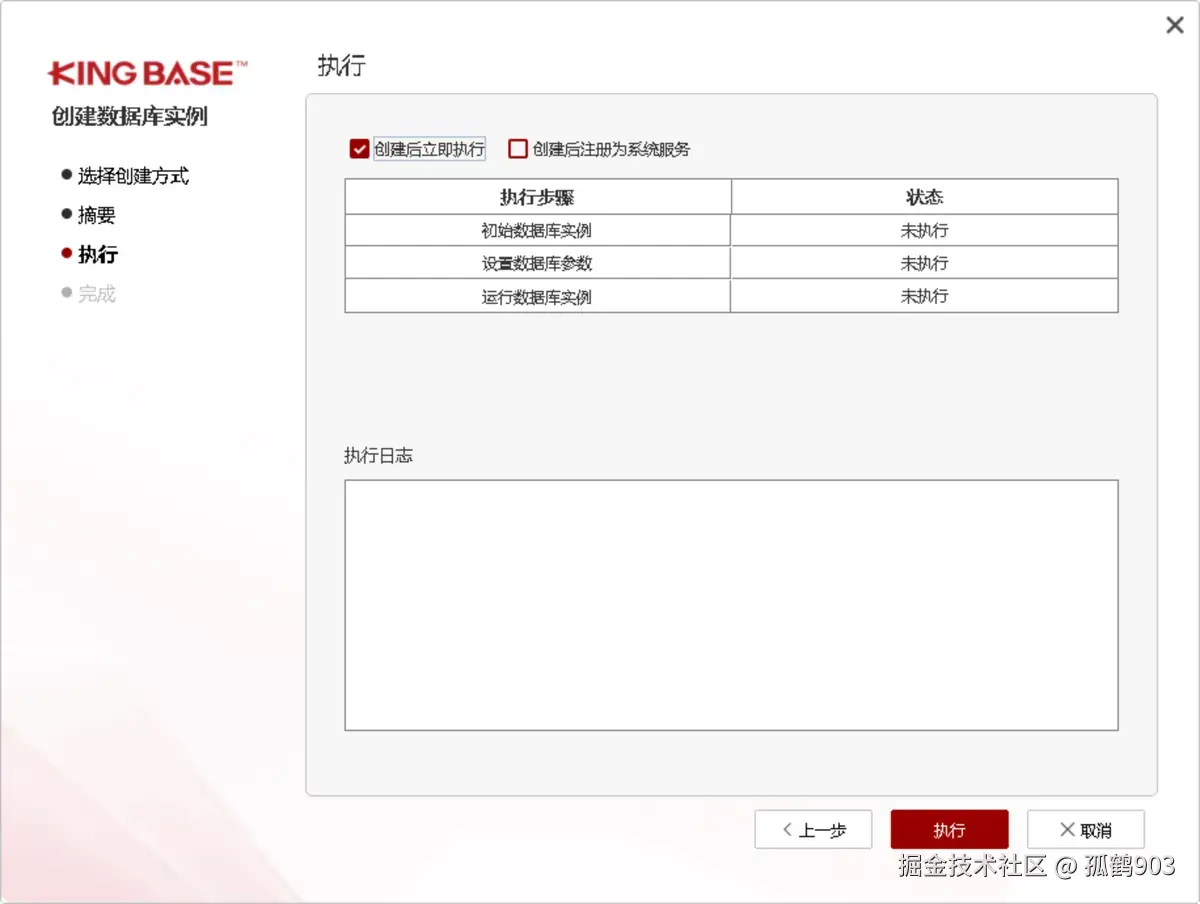Click the 创建数据库实例 title

pos(130,116)
